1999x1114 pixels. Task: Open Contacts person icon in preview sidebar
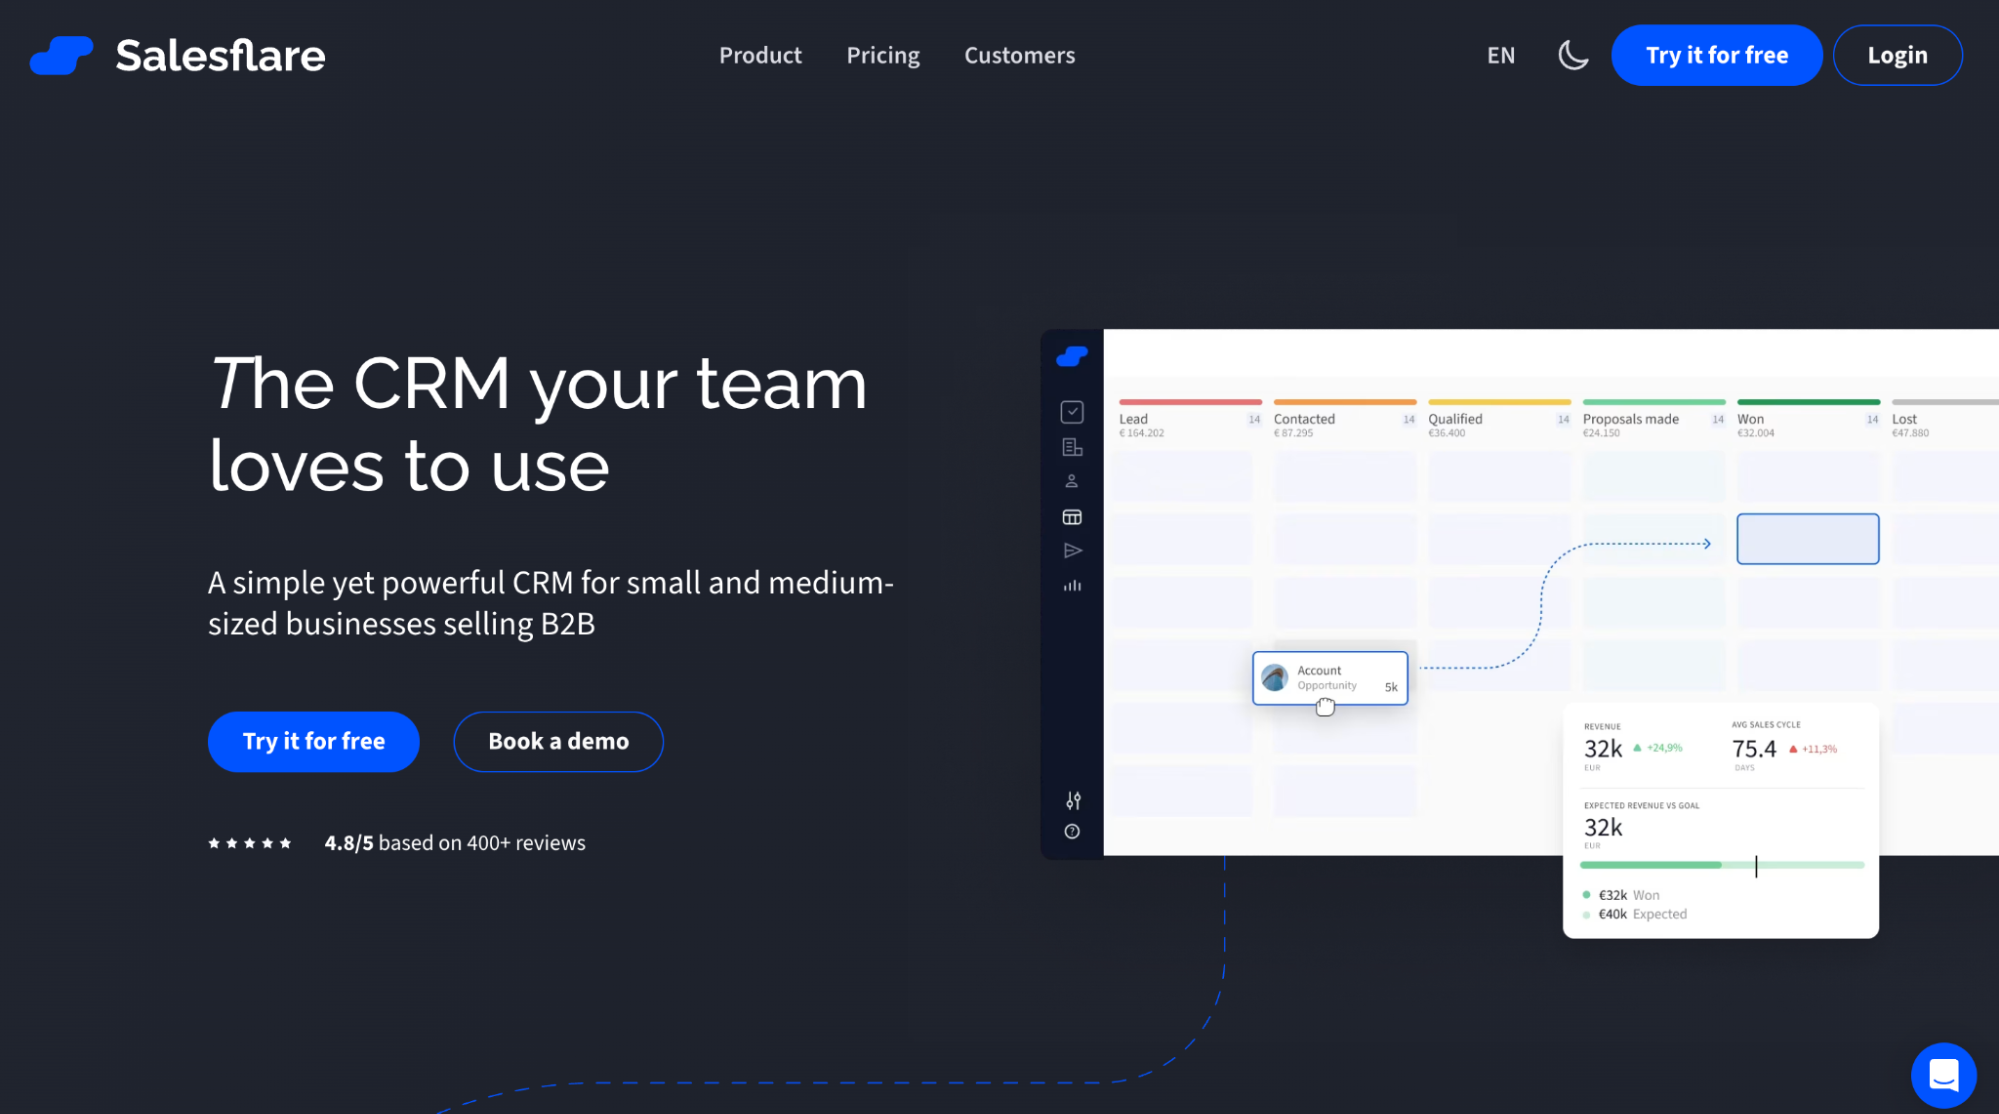(1072, 481)
